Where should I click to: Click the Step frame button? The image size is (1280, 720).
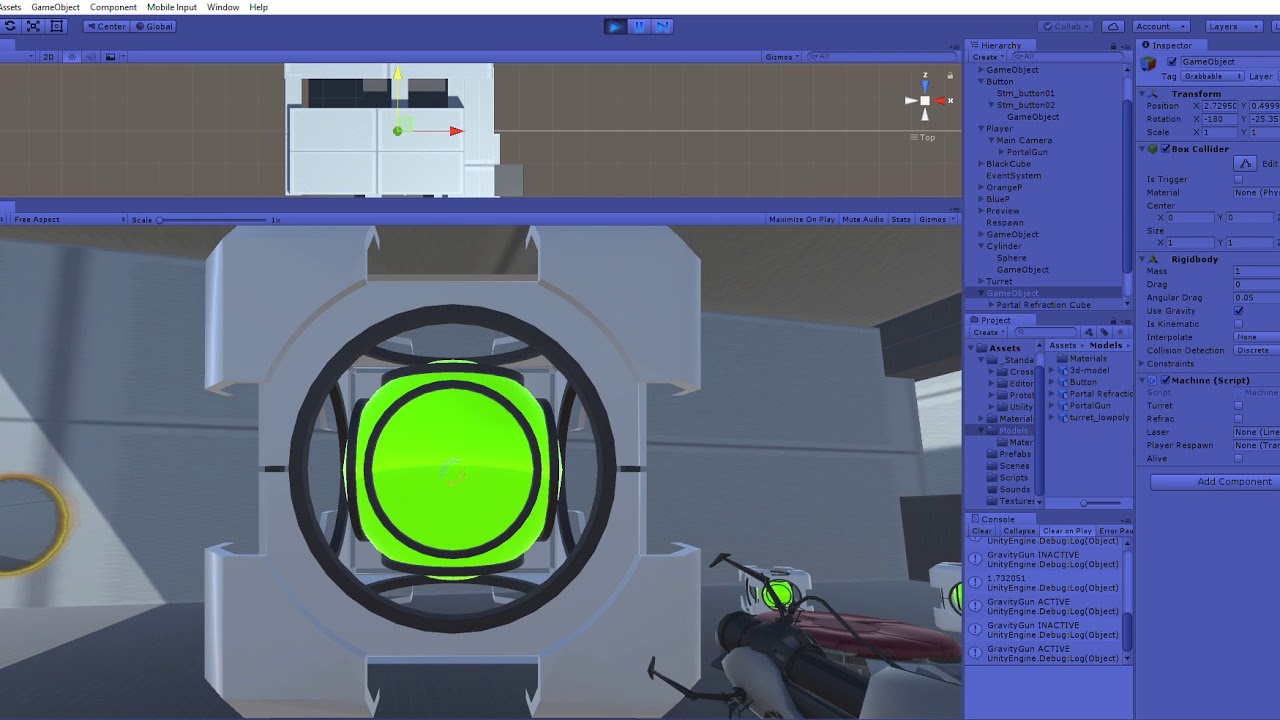pos(662,26)
